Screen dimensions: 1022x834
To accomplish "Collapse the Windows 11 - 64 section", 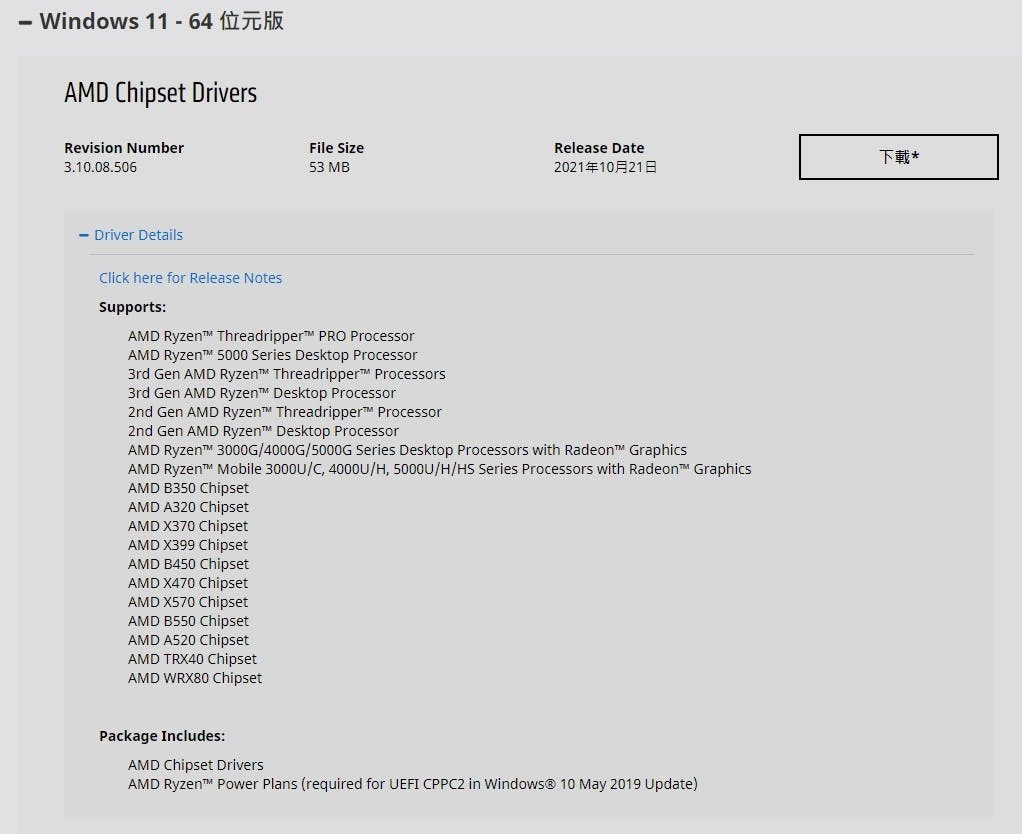I will (x=151, y=22).
